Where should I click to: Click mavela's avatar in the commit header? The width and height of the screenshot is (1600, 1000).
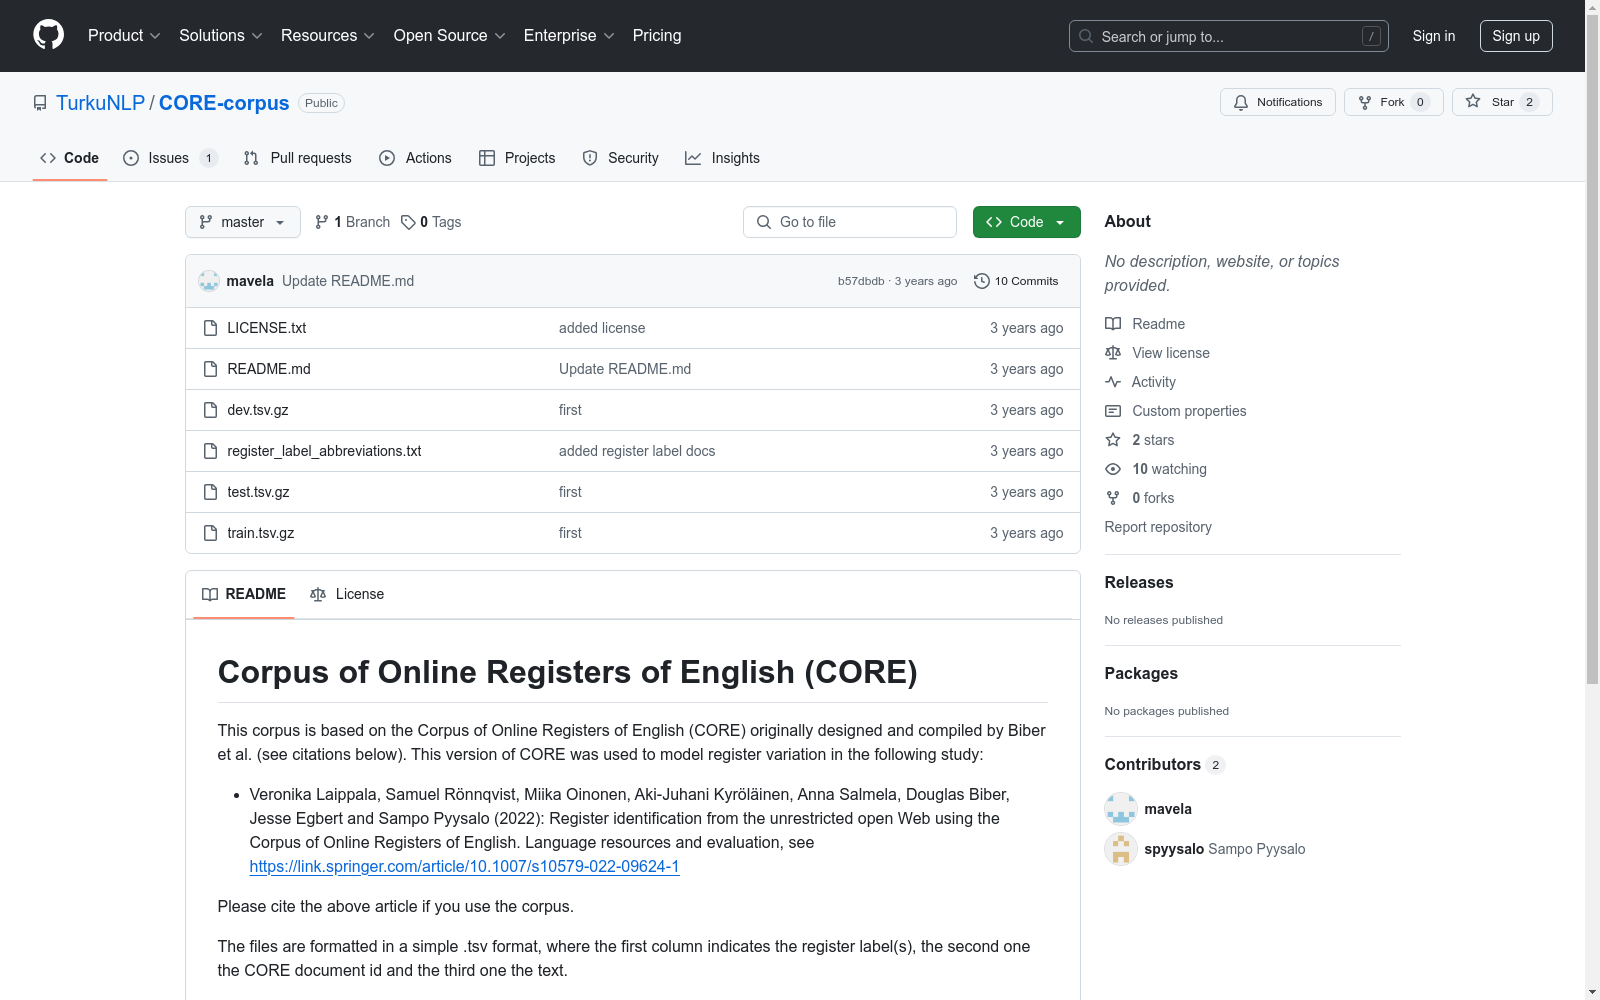pyautogui.click(x=209, y=281)
